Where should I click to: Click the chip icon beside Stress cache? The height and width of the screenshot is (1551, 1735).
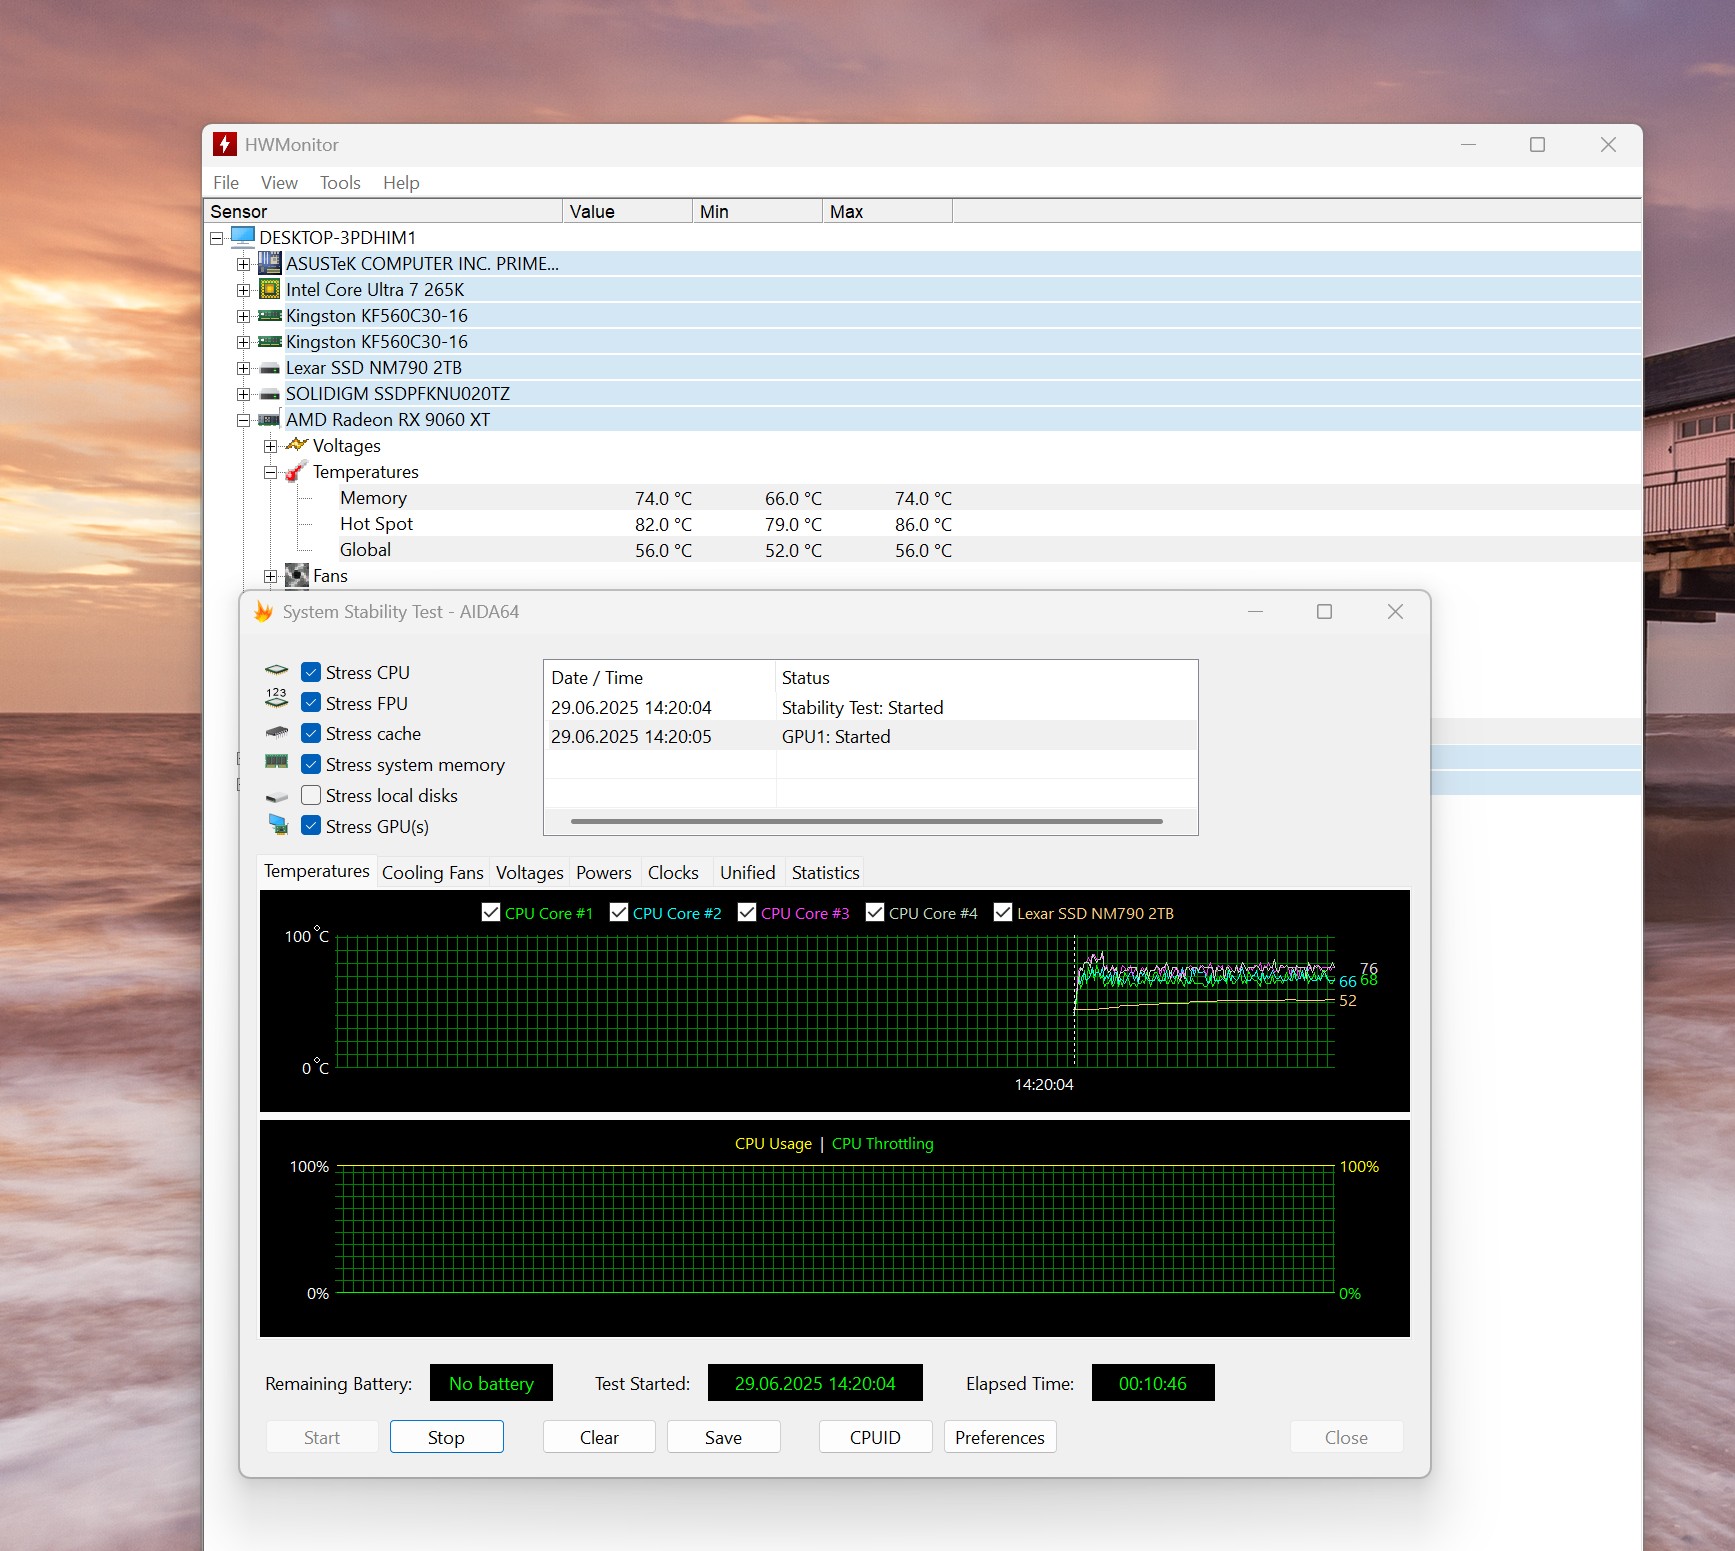277,733
